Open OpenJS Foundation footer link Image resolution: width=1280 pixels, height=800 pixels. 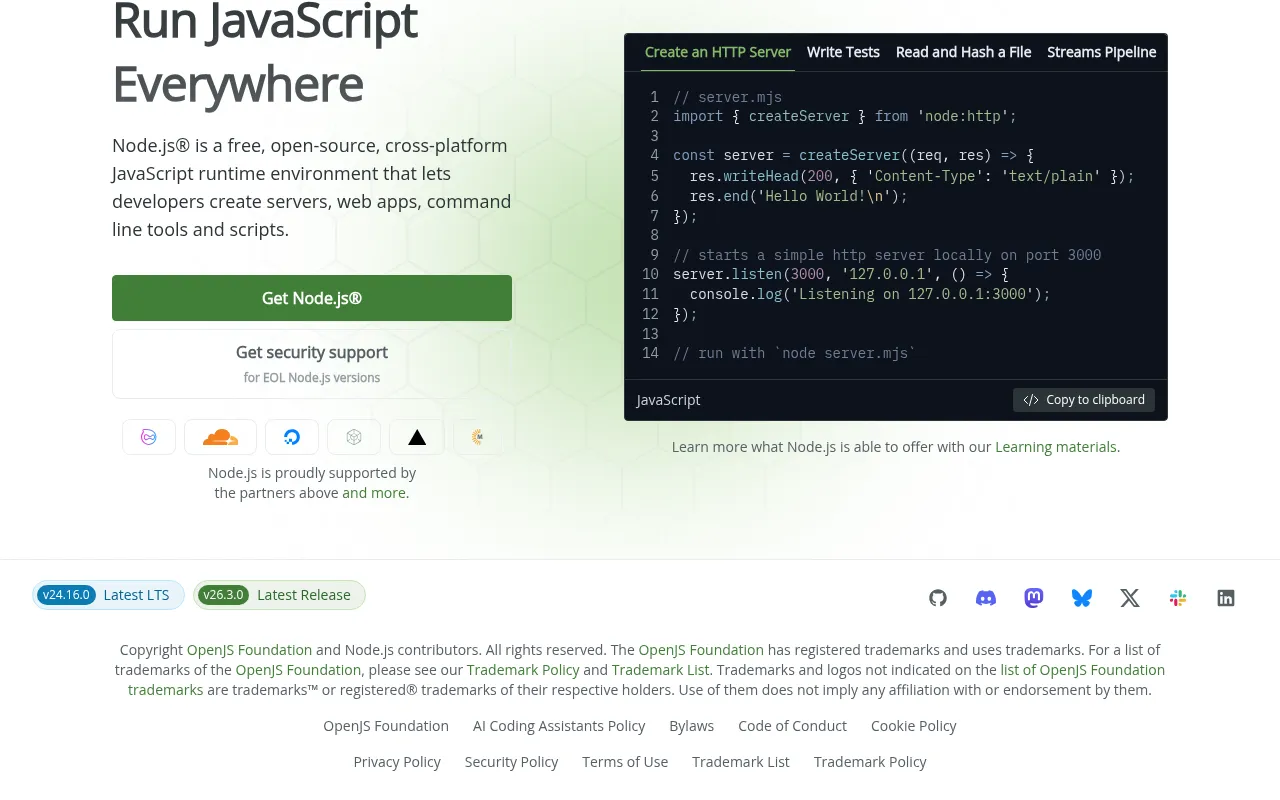[386, 726]
